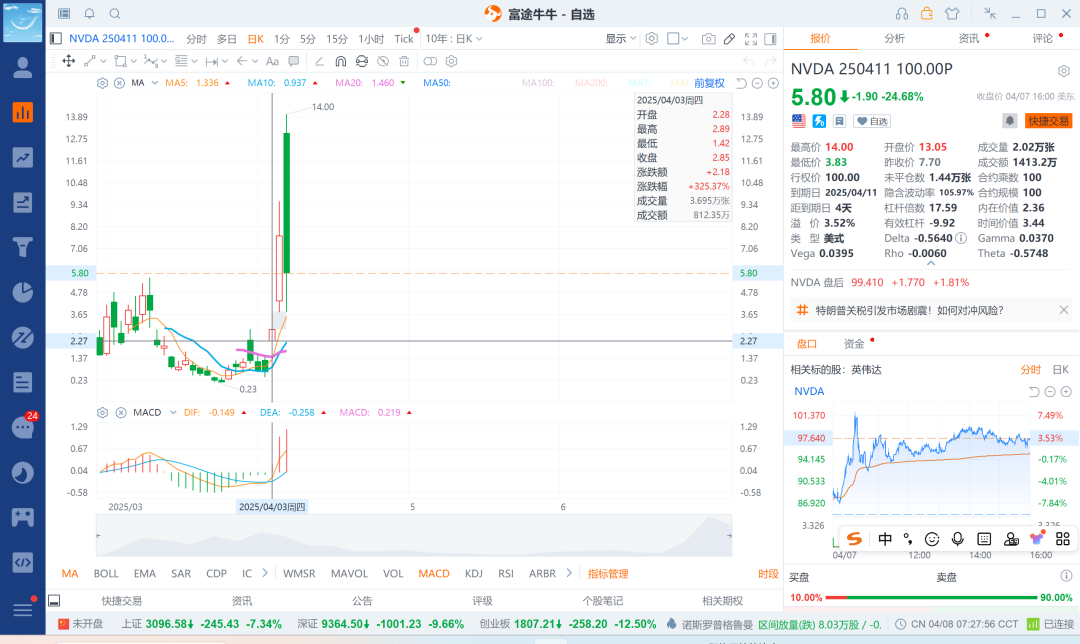Open the 显示 display dropdown
1080x644 pixels.
tap(621, 39)
